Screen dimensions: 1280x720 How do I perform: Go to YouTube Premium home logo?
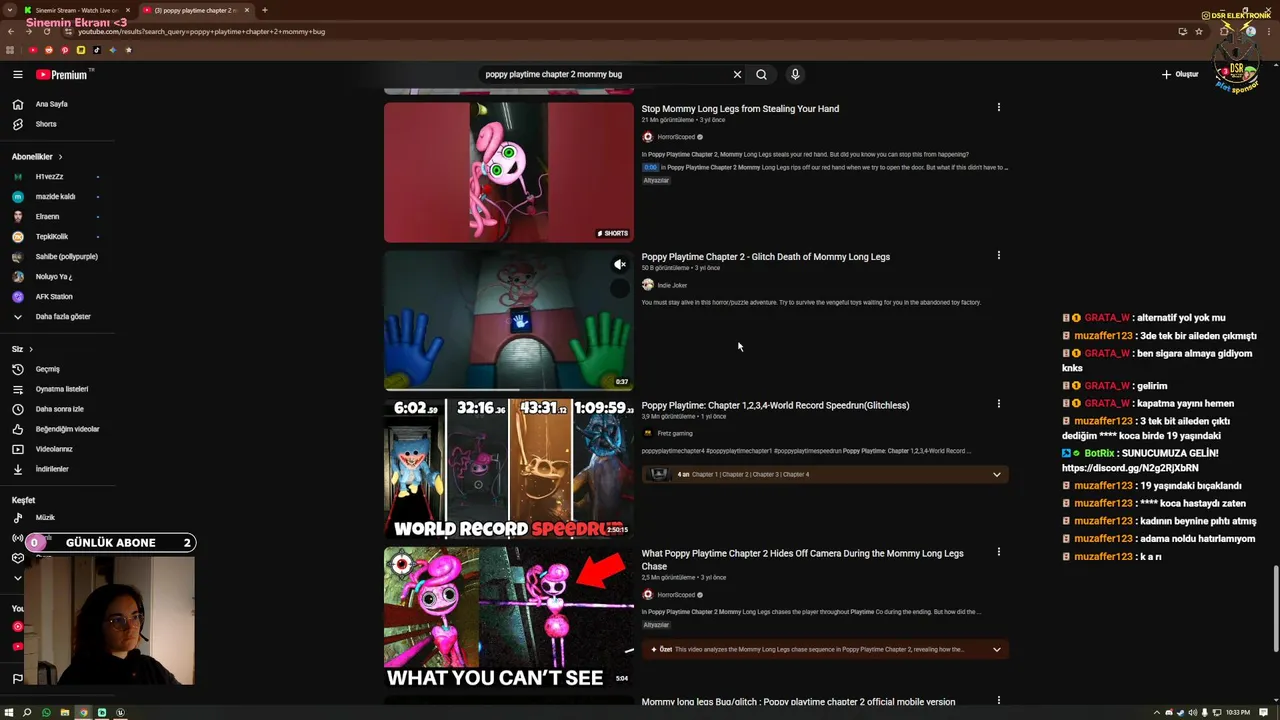click(62, 74)
